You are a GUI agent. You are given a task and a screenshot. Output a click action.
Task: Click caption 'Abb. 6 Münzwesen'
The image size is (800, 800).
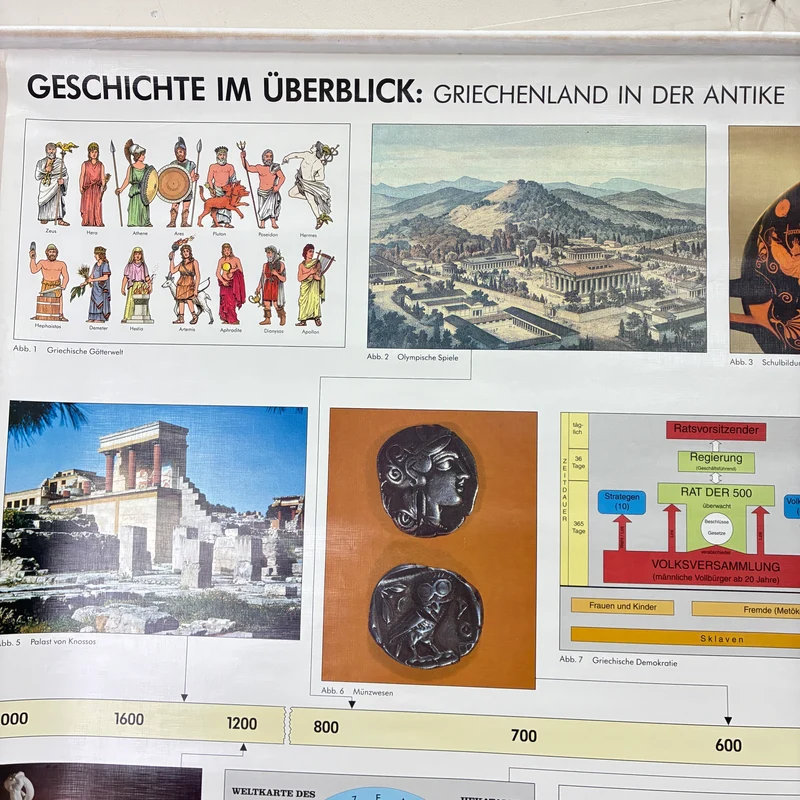pyautogui.click(x=357, y=691)
